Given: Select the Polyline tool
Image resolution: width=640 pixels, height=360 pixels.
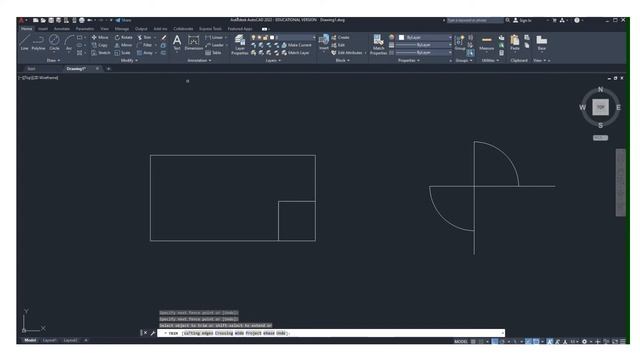Looking at the screenshot, I should pos(38,42).
